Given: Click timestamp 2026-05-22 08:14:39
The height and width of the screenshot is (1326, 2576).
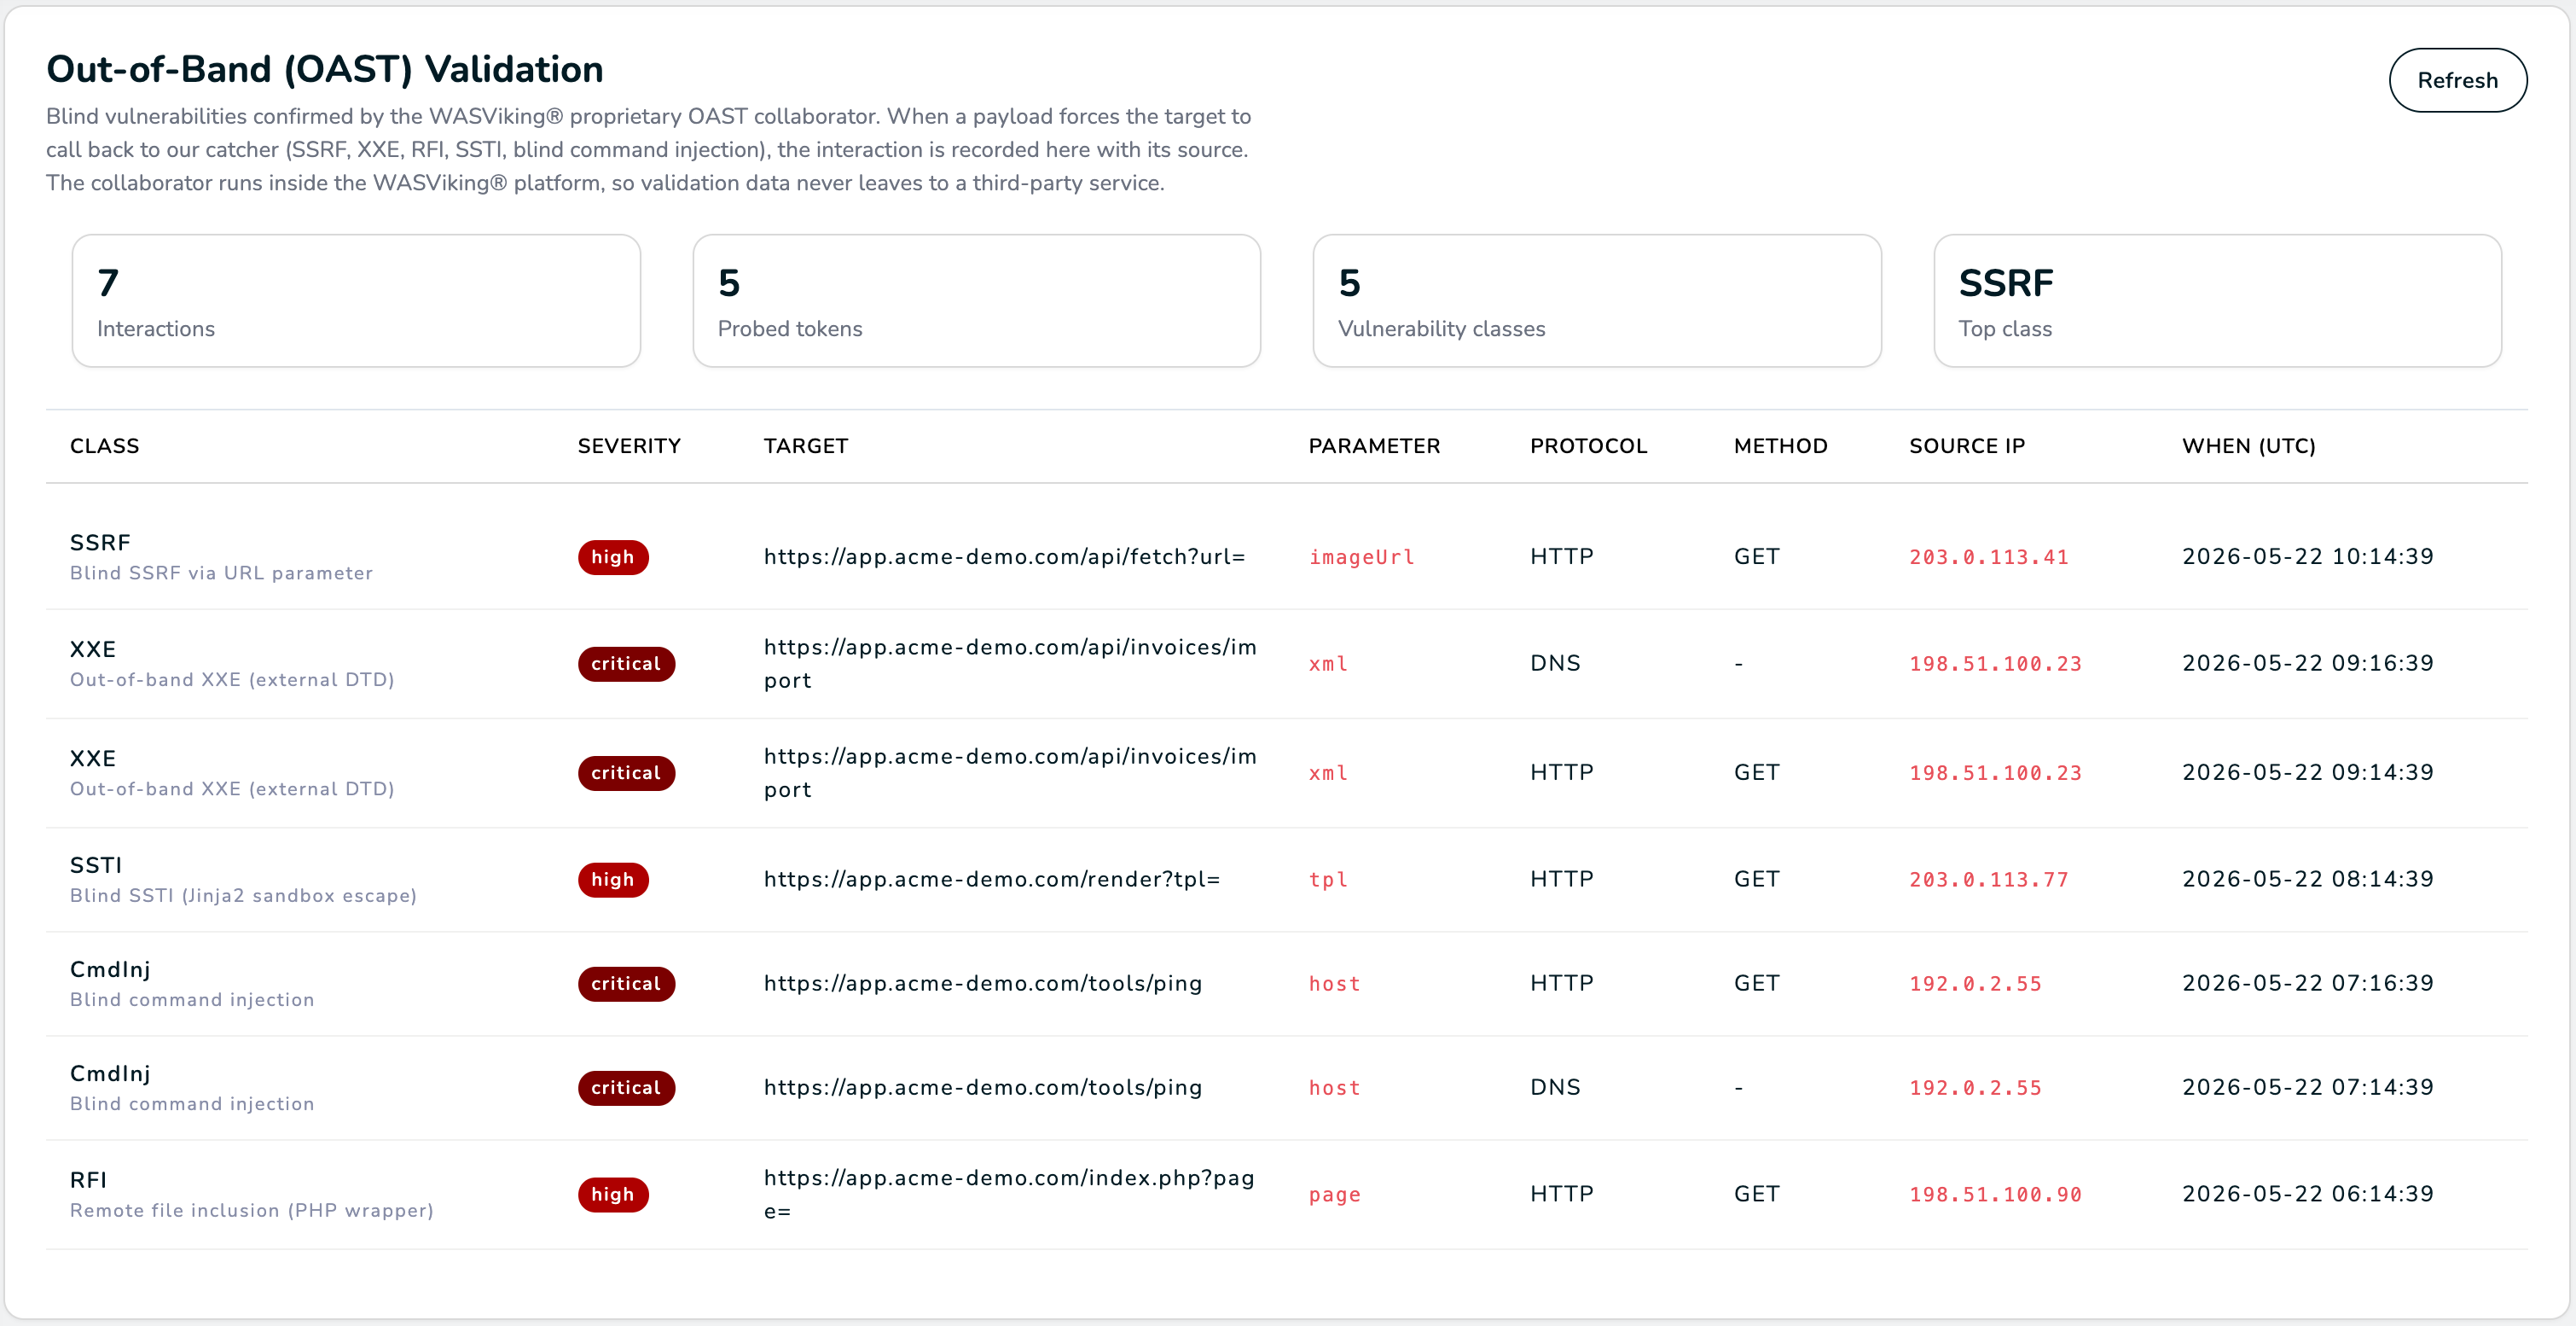Looking at the screenshot, I should [2308, 880].
